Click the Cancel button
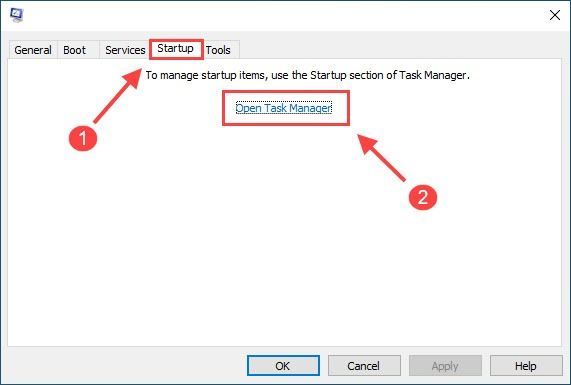 [x=364, y=365]
